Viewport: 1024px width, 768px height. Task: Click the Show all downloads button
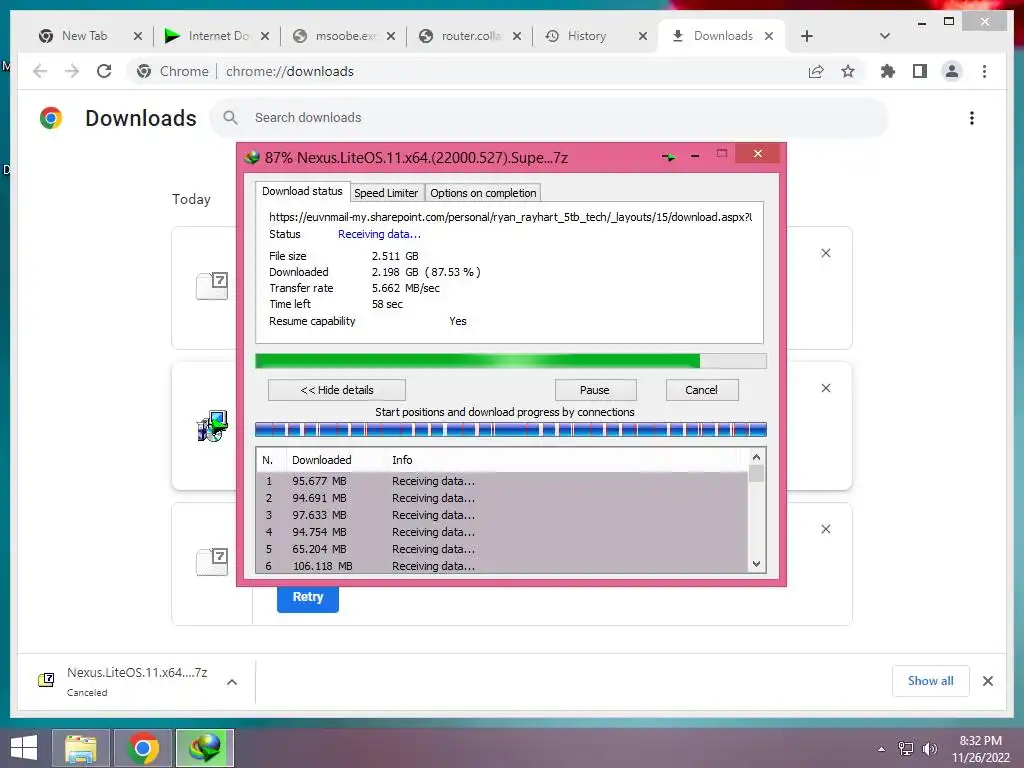pyautogui.click(x=930, y=680)
